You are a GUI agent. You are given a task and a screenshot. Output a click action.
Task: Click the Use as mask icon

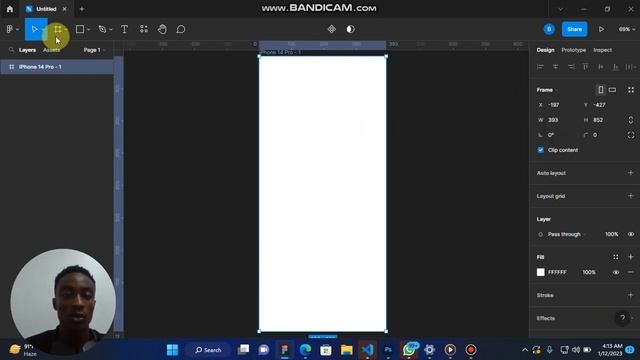click(350, 29)
